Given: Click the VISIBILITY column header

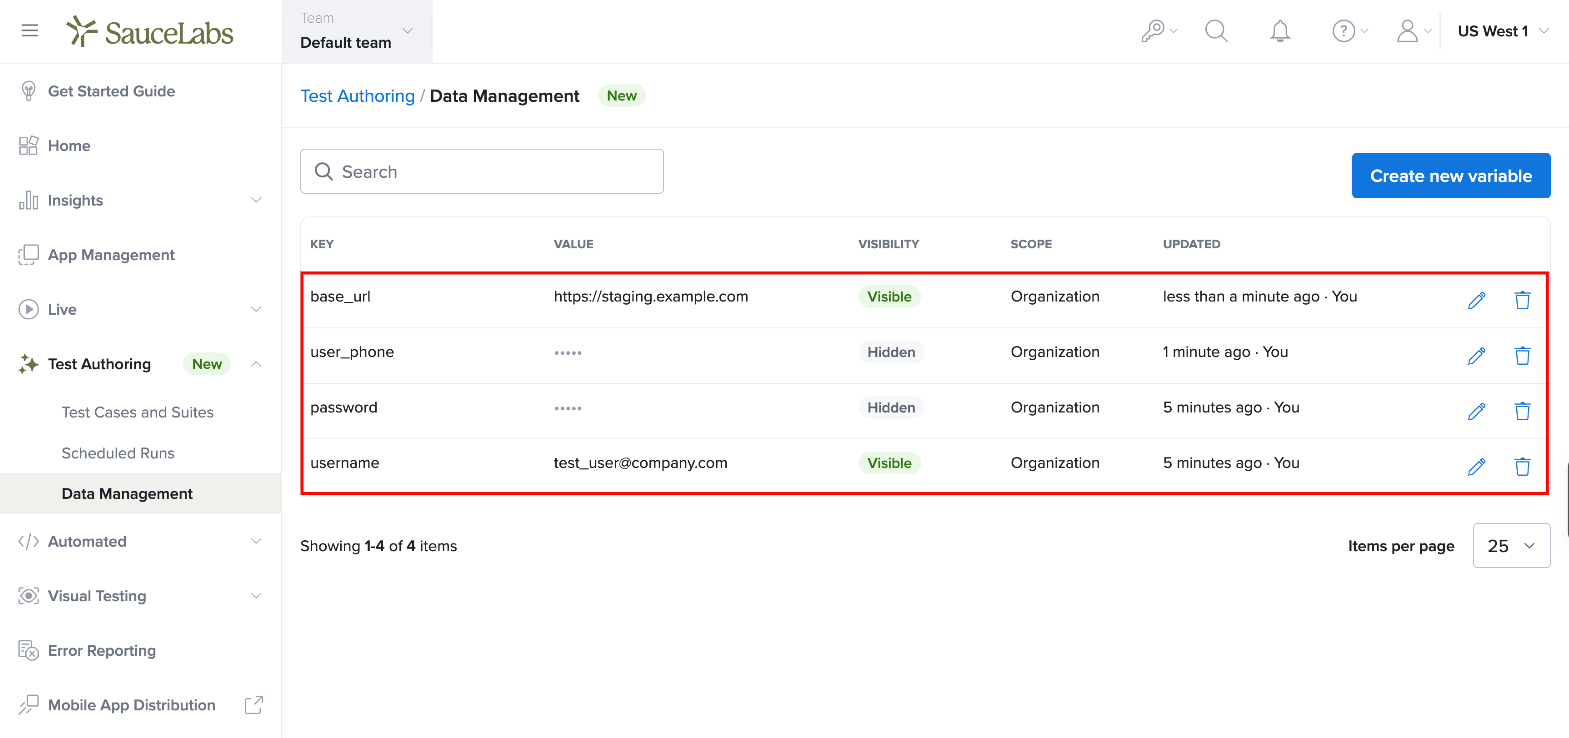Looking at the screenshot, I should 889,244.
